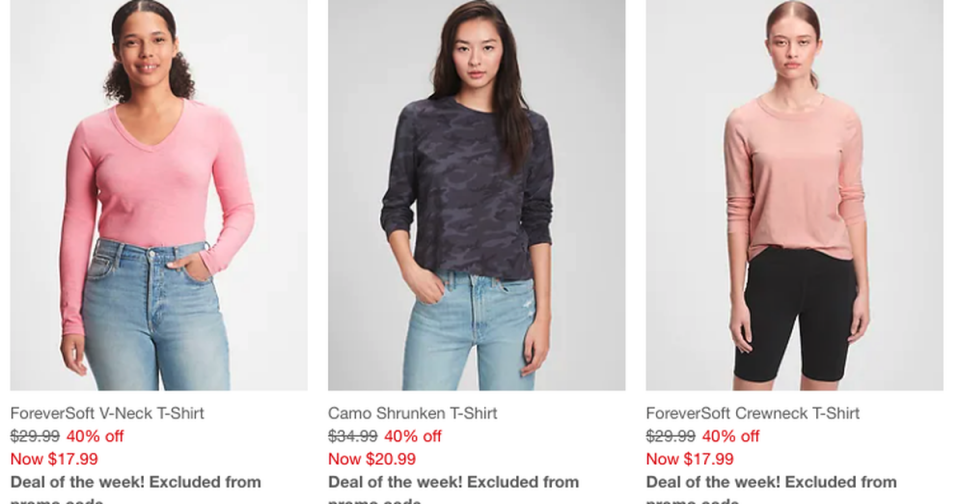The image size is (960, 504).
Task: Click the crossed-out $29.99 price under Crewneck T-Shirt
Action: pyautogui.click(x=671, y=436)
